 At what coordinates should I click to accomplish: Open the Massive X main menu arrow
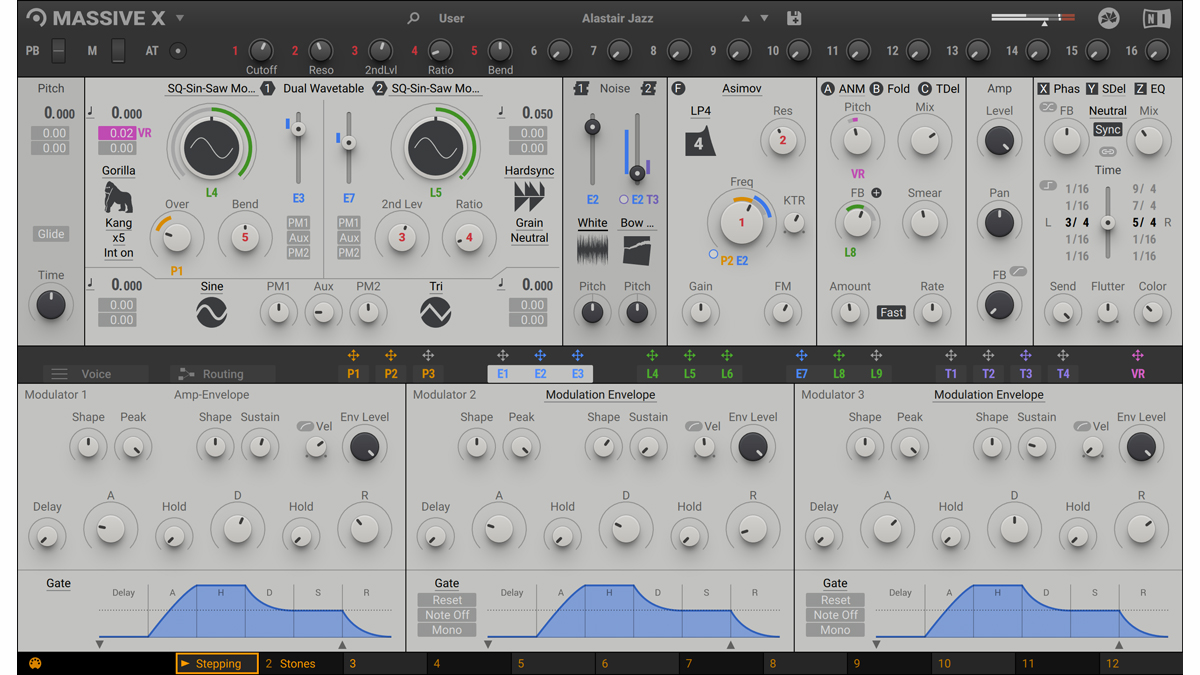[x=180, y=18]
